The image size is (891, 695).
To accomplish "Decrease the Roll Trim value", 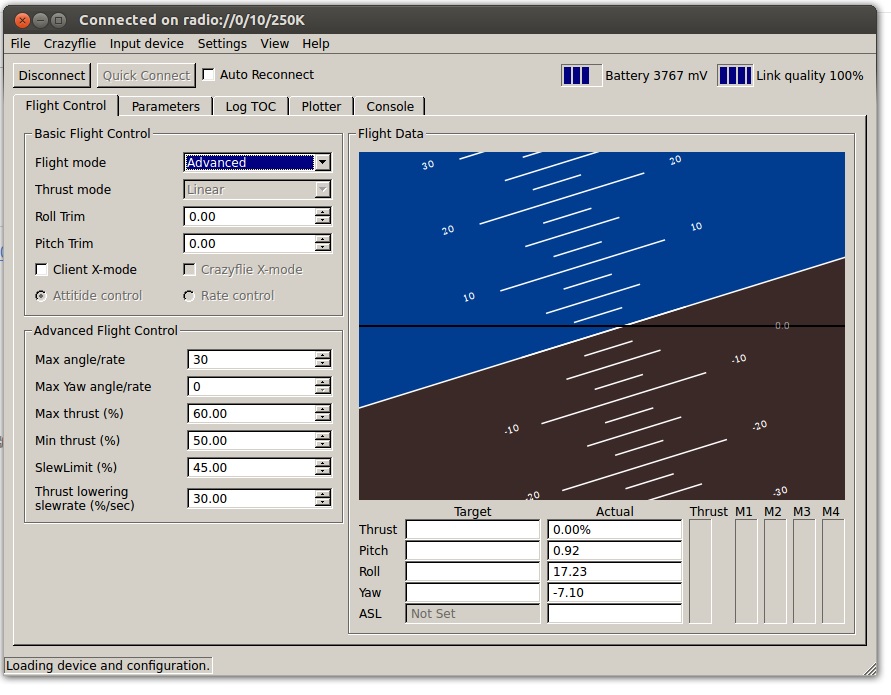I will [x=322, y=220].
